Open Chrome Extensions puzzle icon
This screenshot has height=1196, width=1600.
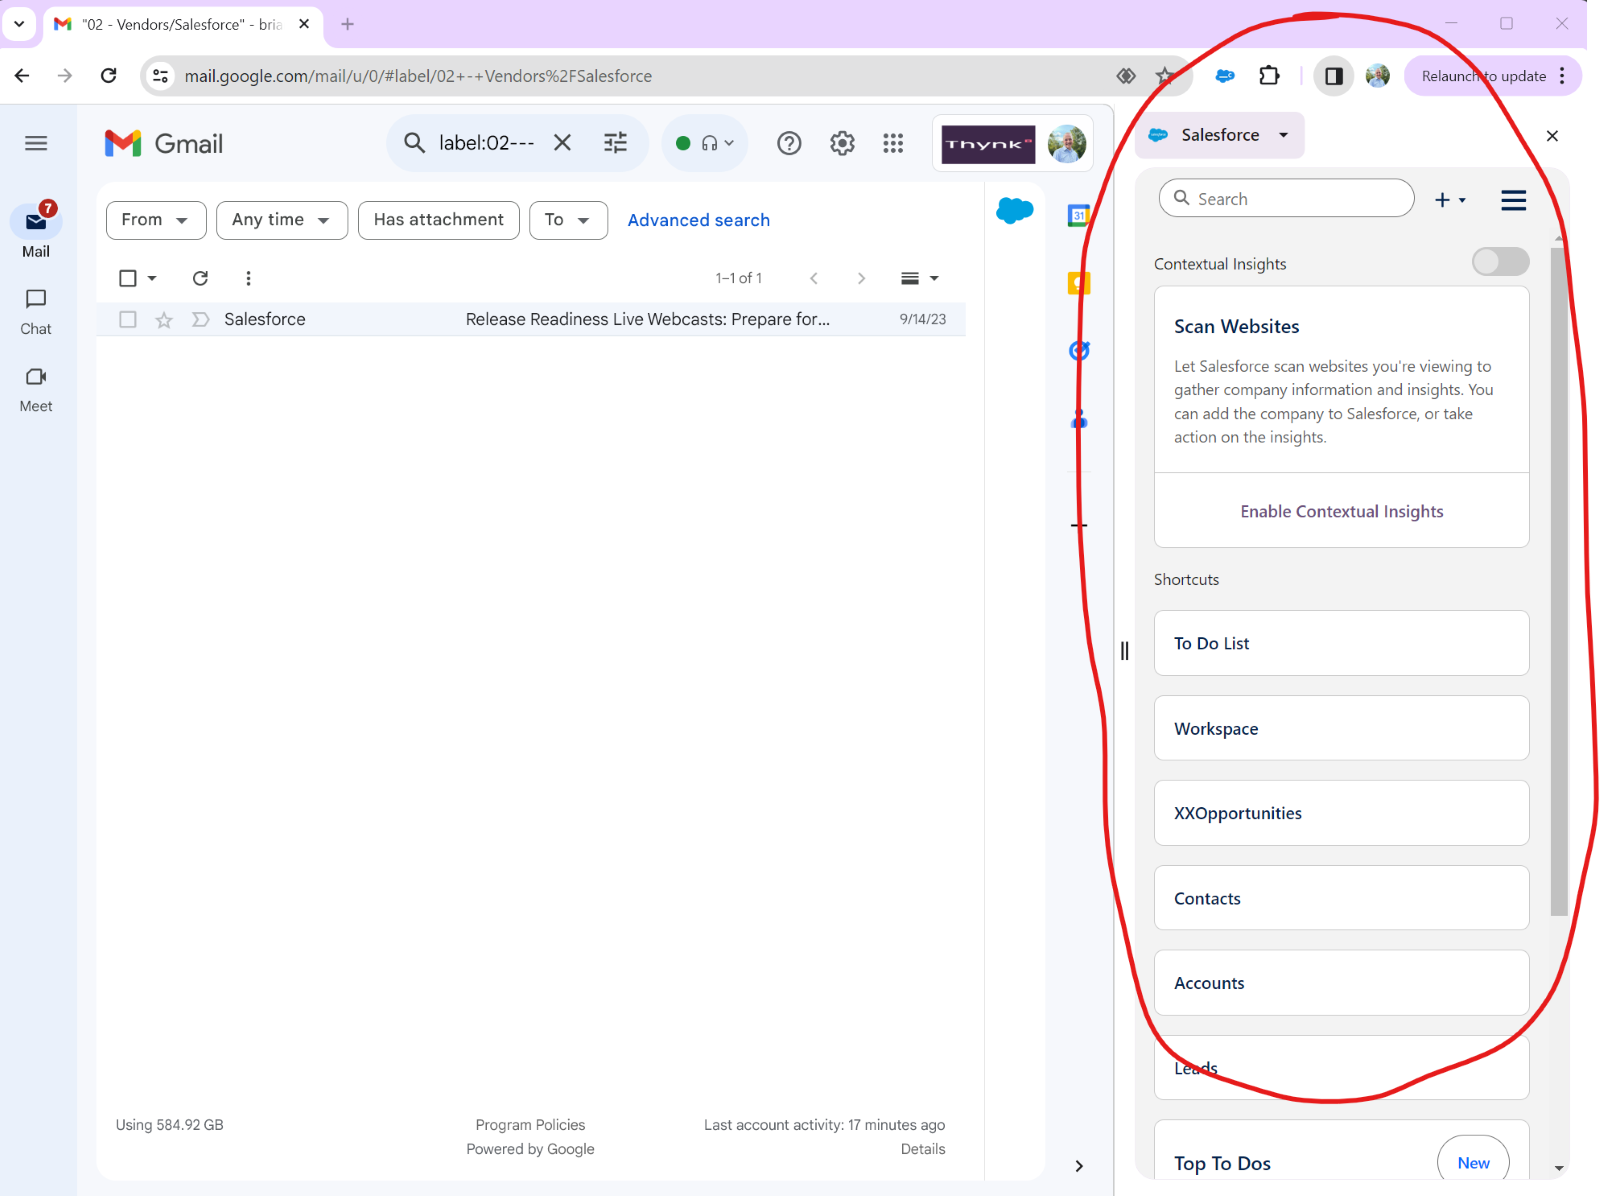tap(1269, 76)
